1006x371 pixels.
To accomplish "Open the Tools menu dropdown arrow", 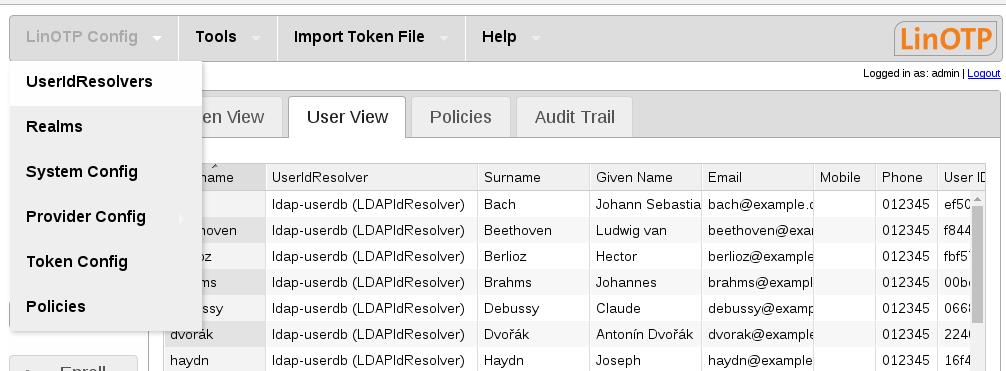I will pos(256,39).
